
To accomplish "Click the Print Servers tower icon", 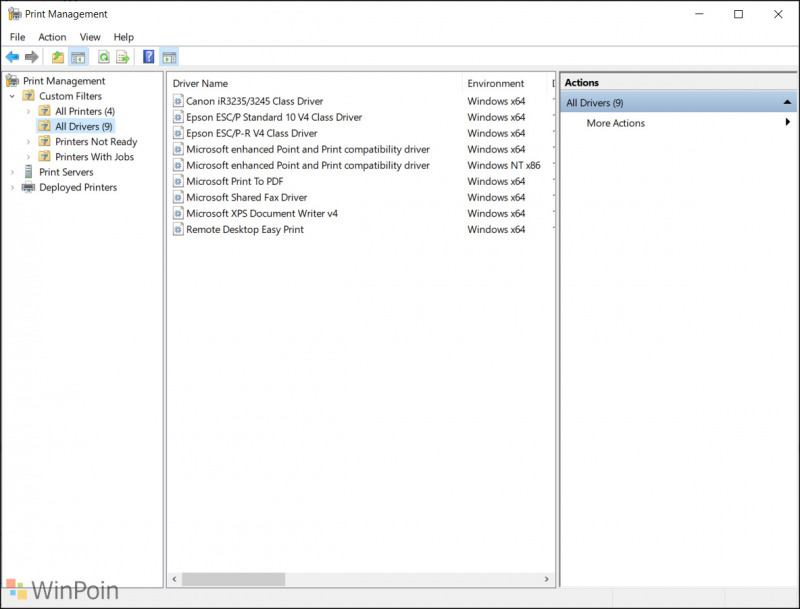I will coord(29,172).
